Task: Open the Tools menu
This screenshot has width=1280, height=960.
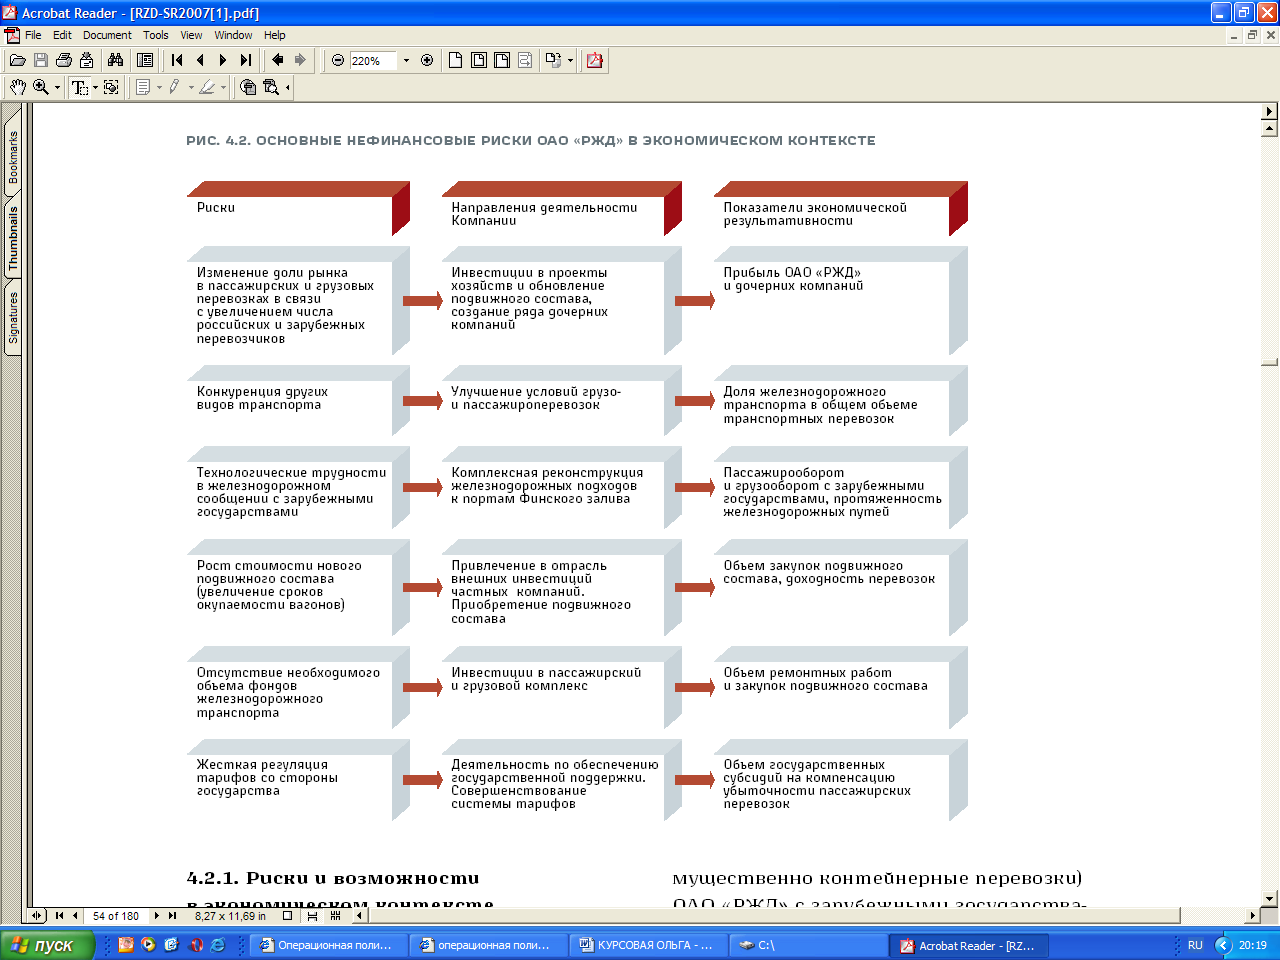Action: point(156,35)
